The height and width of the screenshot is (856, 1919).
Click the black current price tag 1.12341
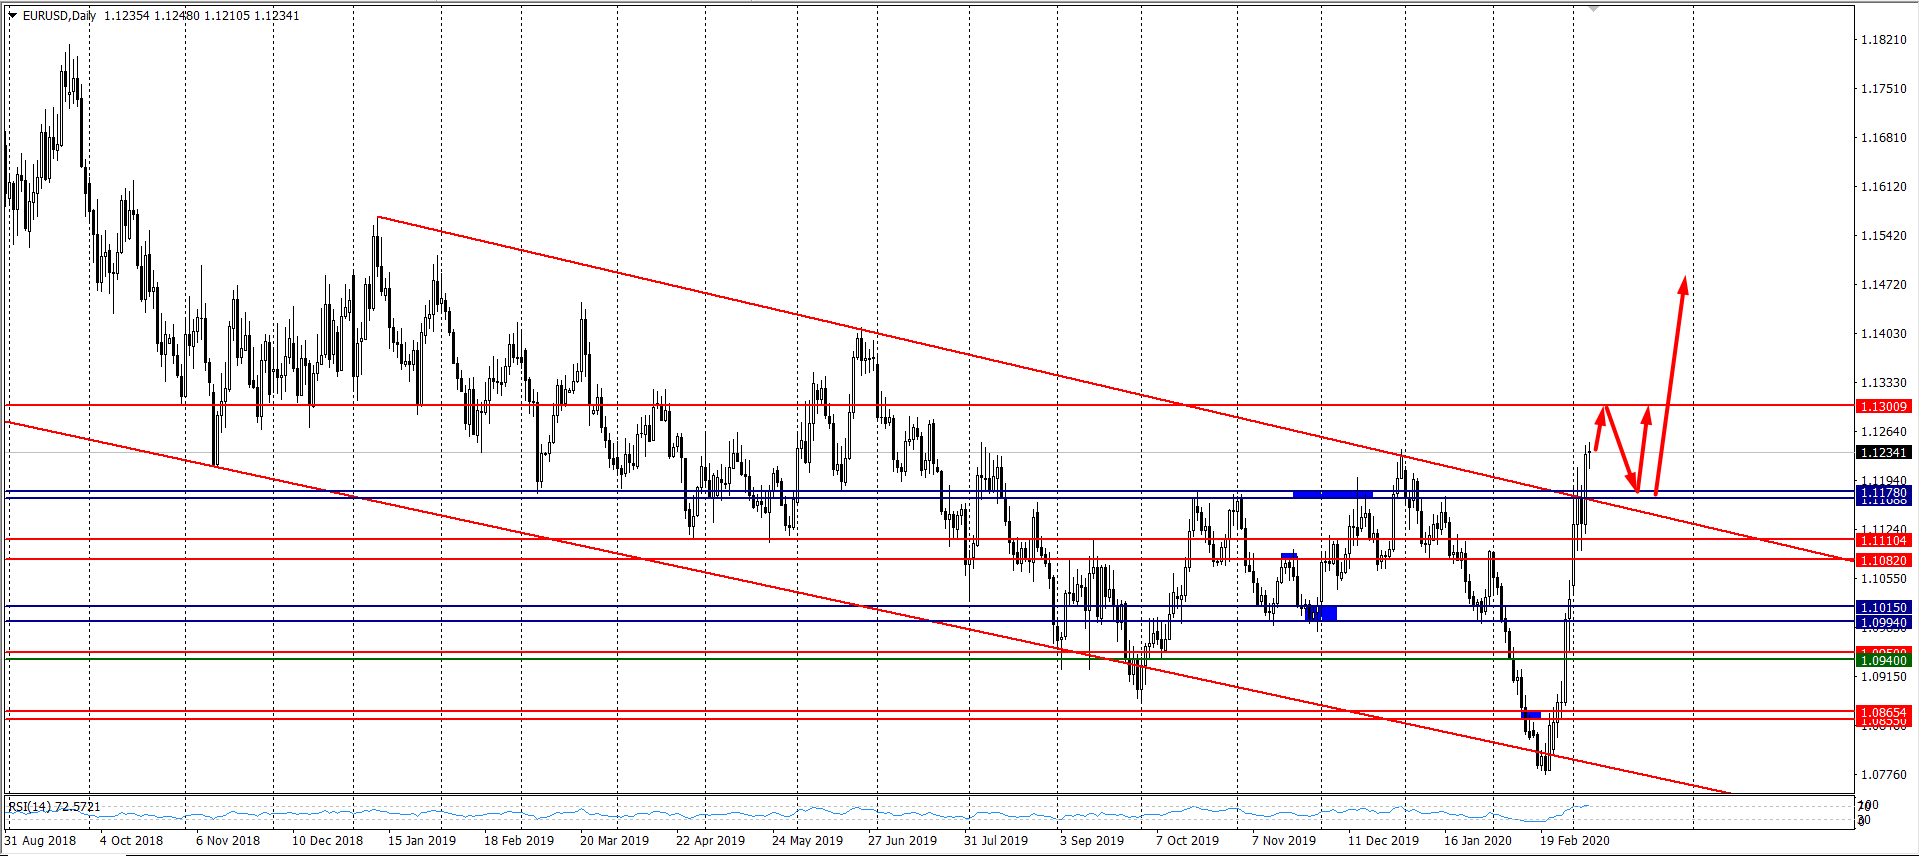click(x=1883, y=452)
